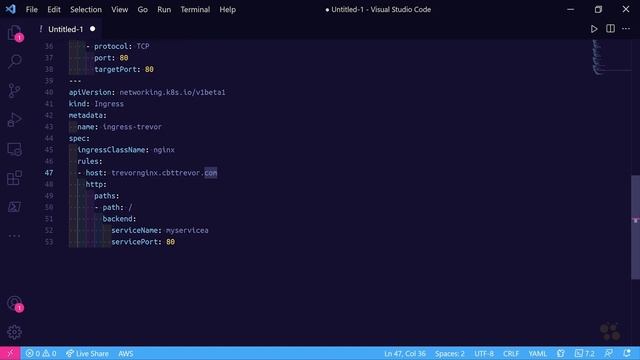Open the Manage settings gear
The image size is (640, 360).
[x=15, y=332]
